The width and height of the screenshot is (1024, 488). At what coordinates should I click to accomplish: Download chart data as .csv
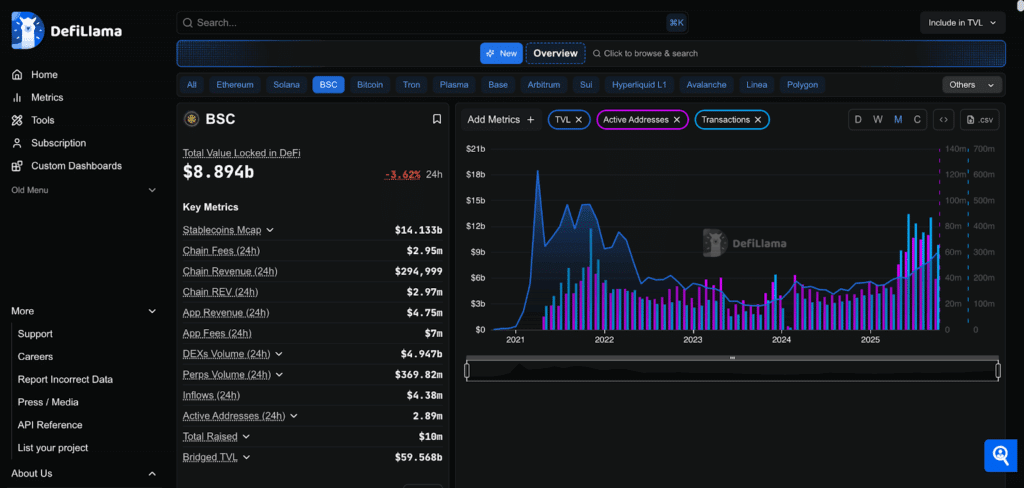[980, 120]
